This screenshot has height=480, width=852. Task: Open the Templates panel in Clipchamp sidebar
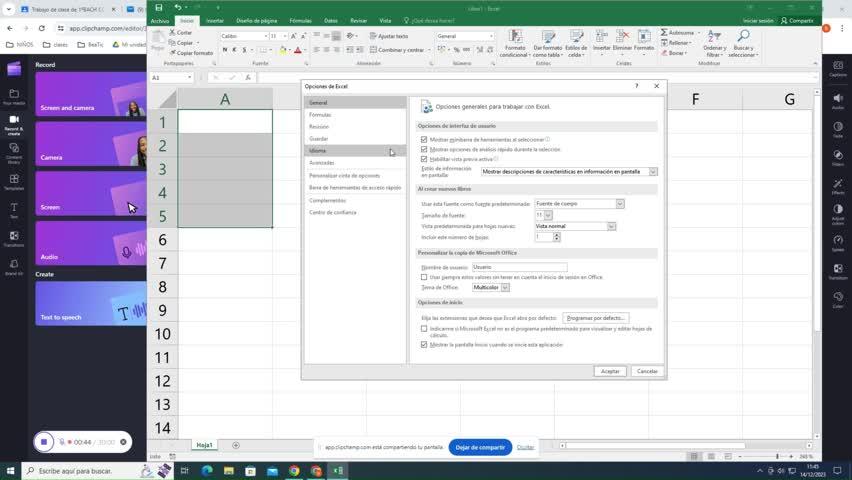pos(14,182)
